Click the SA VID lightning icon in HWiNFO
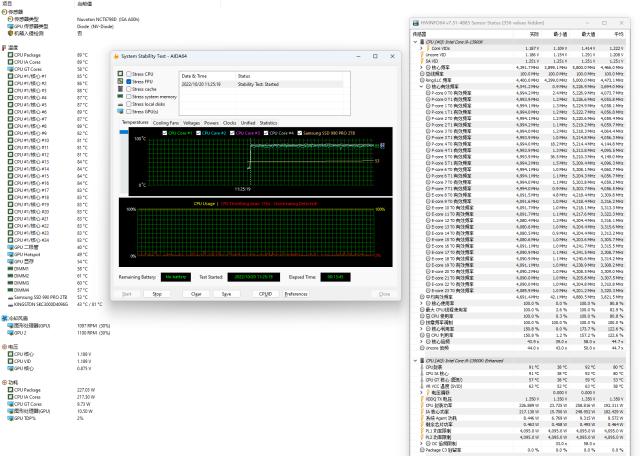 coord(422,61)
